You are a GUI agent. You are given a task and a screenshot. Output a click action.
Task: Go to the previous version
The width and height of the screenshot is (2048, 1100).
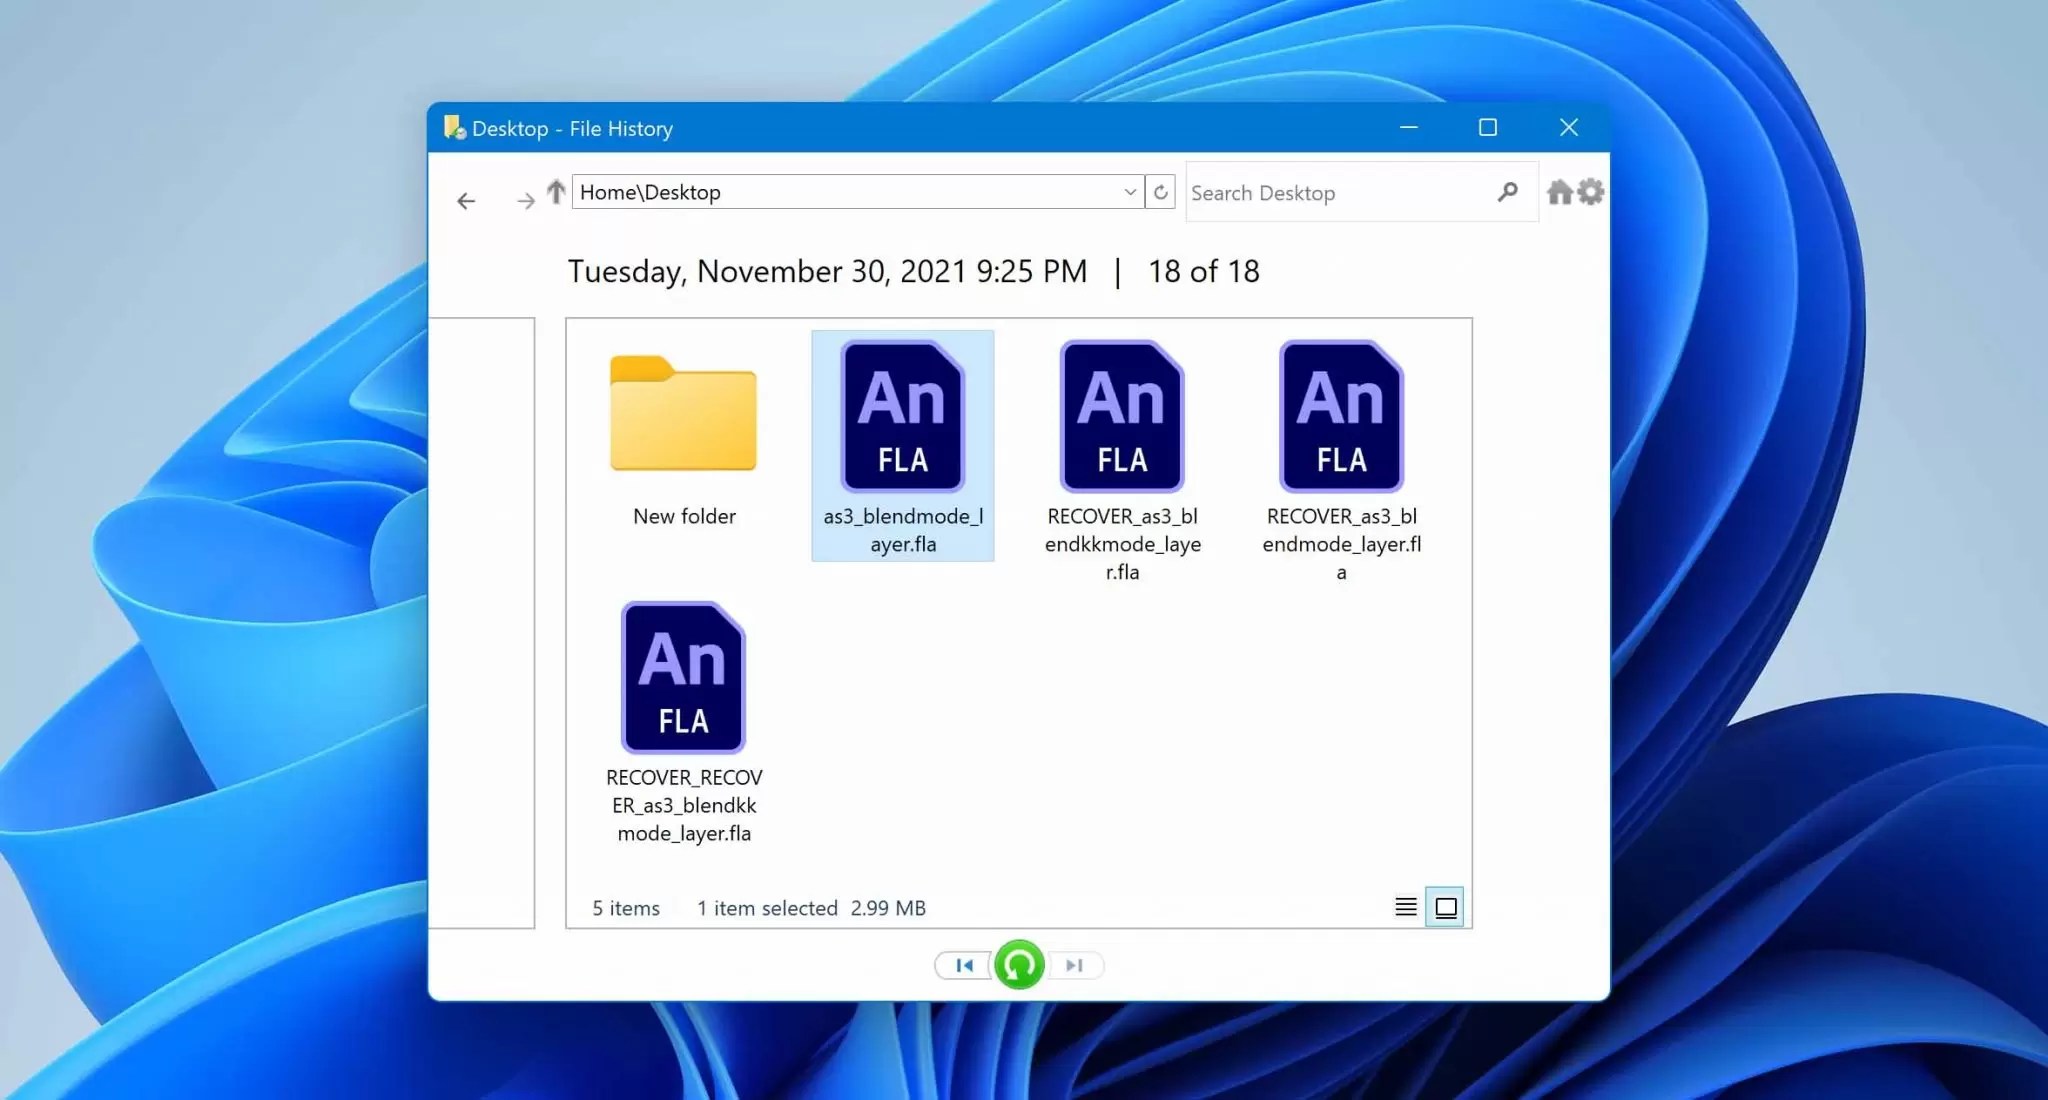point(963,965)
